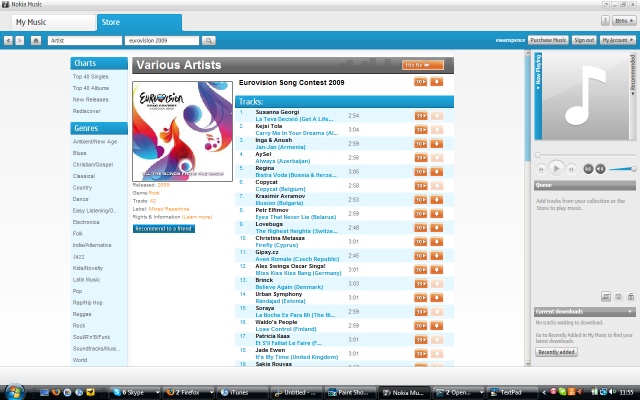Viewport: 640px width, 400px height.
Task: Click the magnifier search button
Action: point(209,40)
